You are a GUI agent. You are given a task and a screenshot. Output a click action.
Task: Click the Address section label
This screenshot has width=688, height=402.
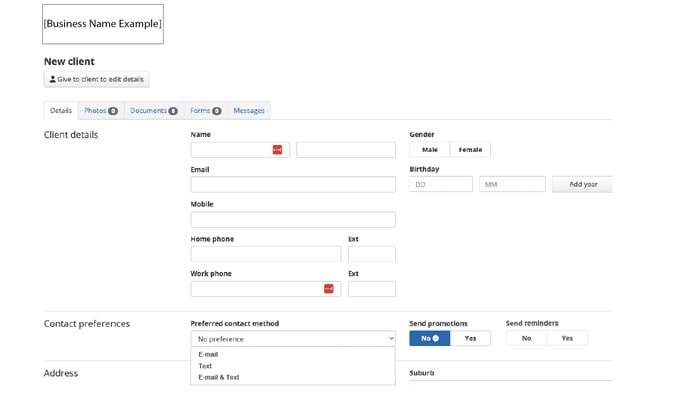[x=61, y=373]
